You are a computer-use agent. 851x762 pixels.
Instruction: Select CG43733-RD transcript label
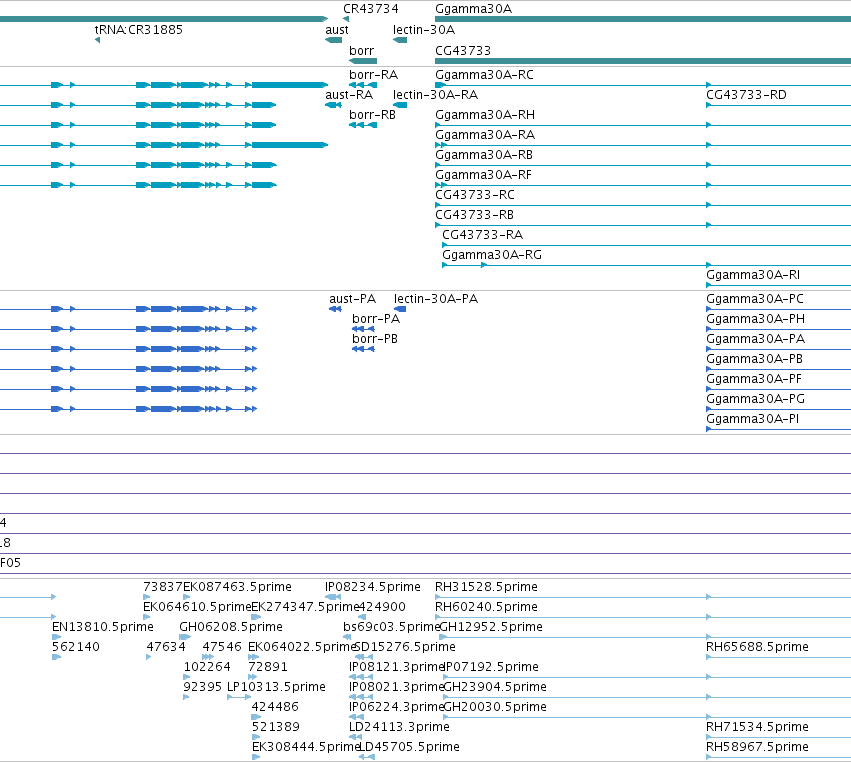[x=746, y=95]
